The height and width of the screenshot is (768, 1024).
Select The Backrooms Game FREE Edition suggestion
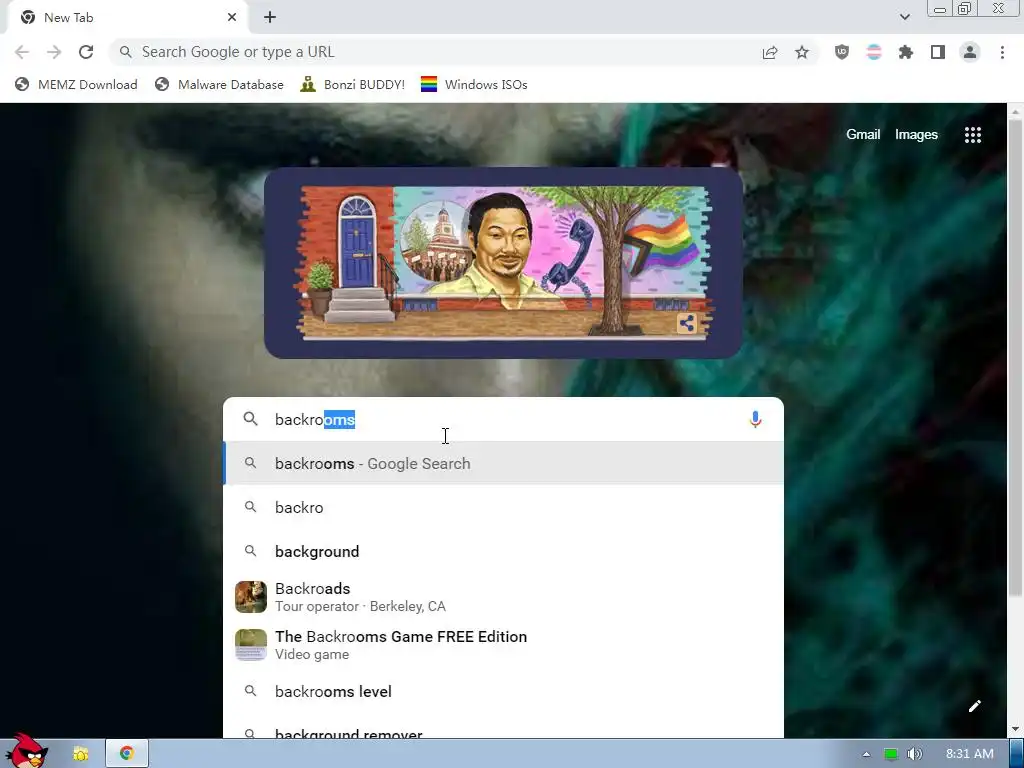503,645
